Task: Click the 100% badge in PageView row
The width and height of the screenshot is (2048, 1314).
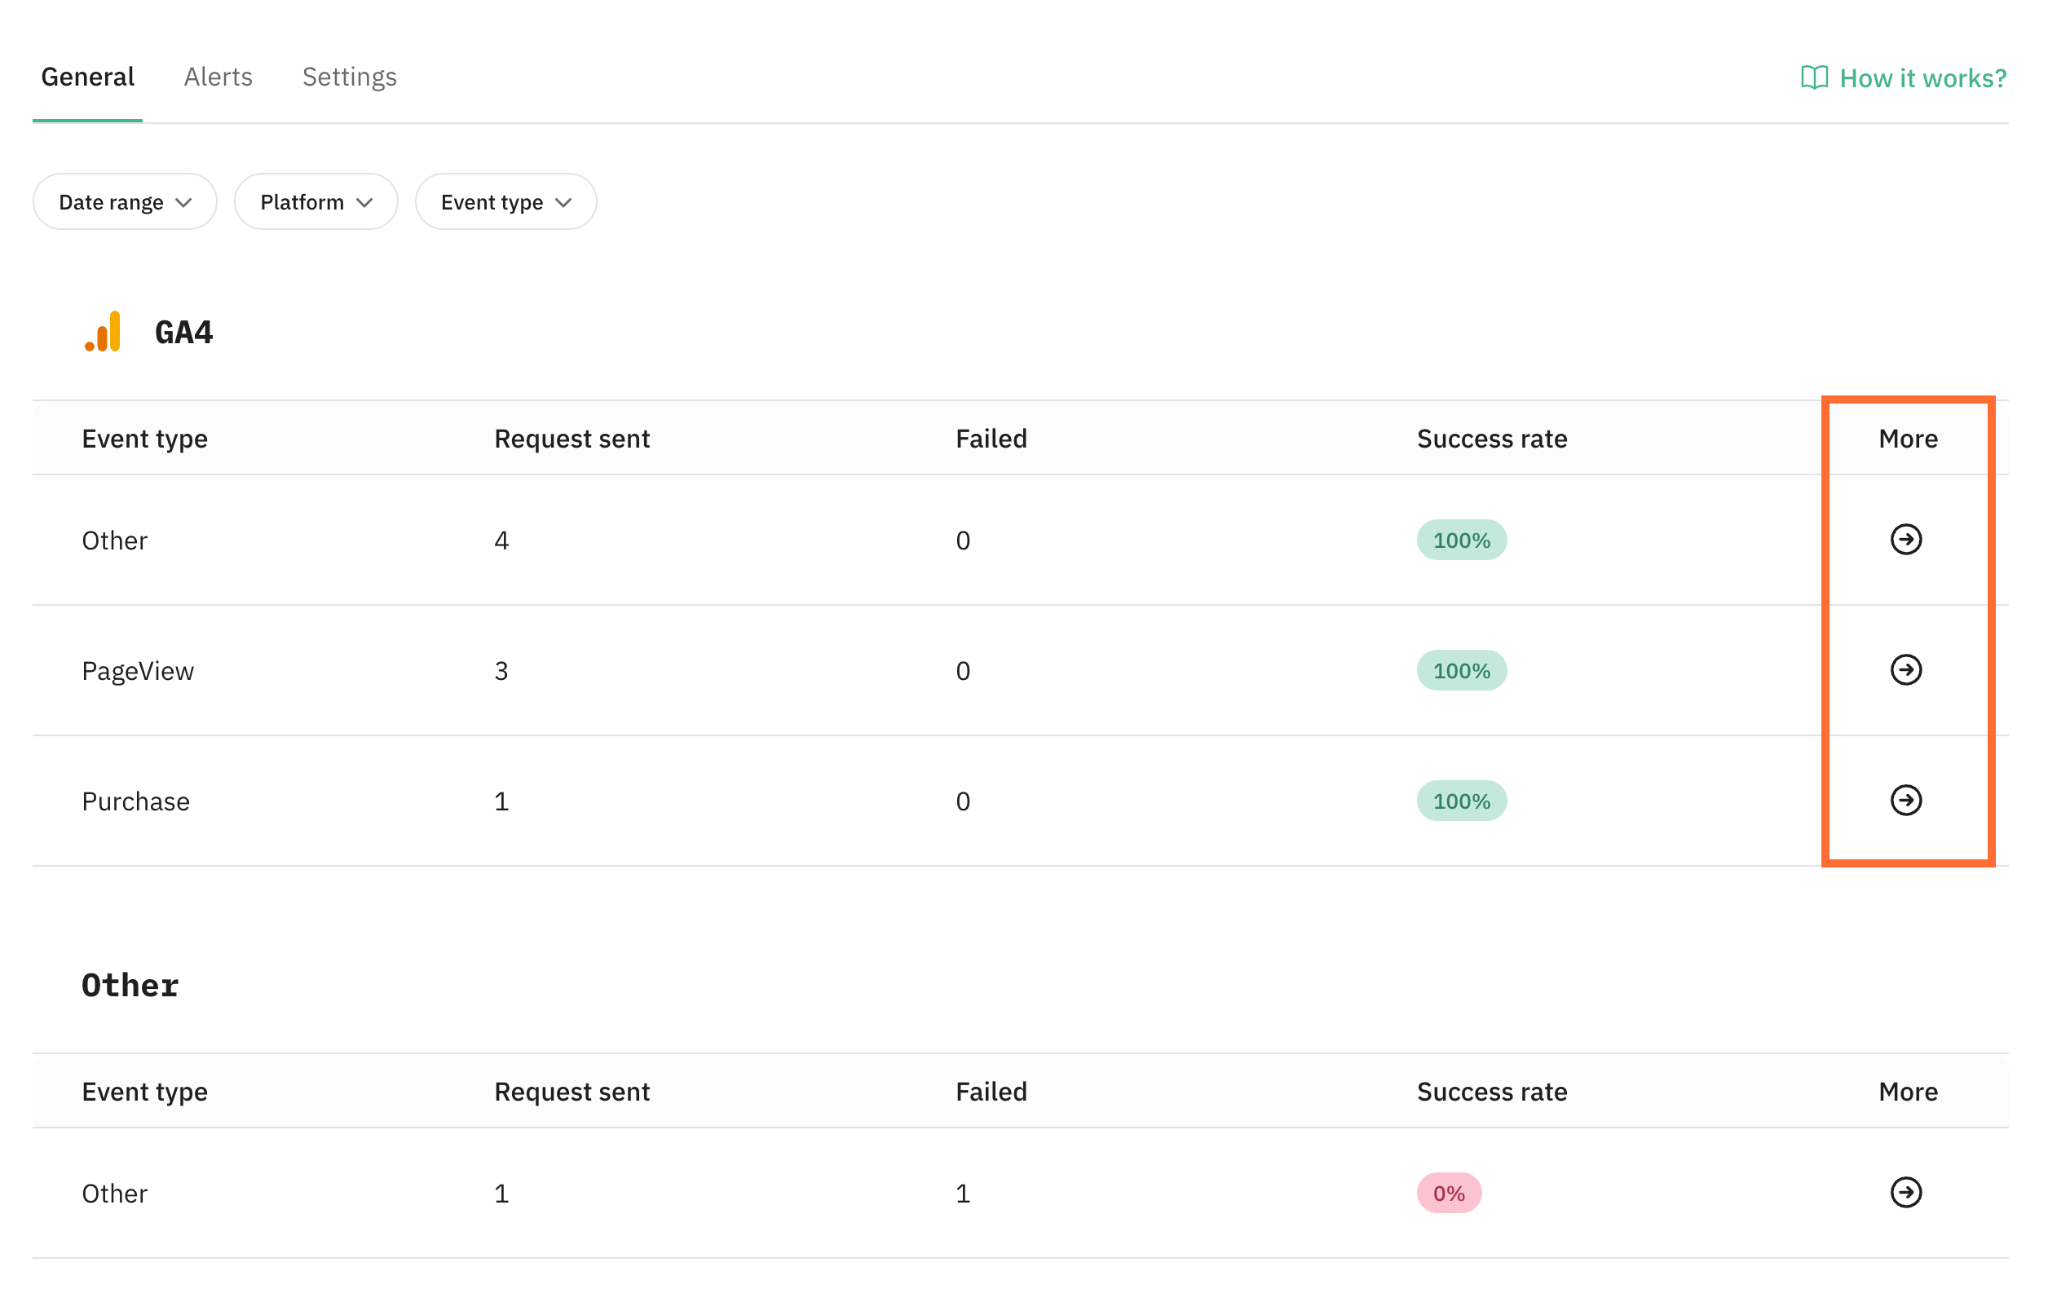Action: [1461, 670]
